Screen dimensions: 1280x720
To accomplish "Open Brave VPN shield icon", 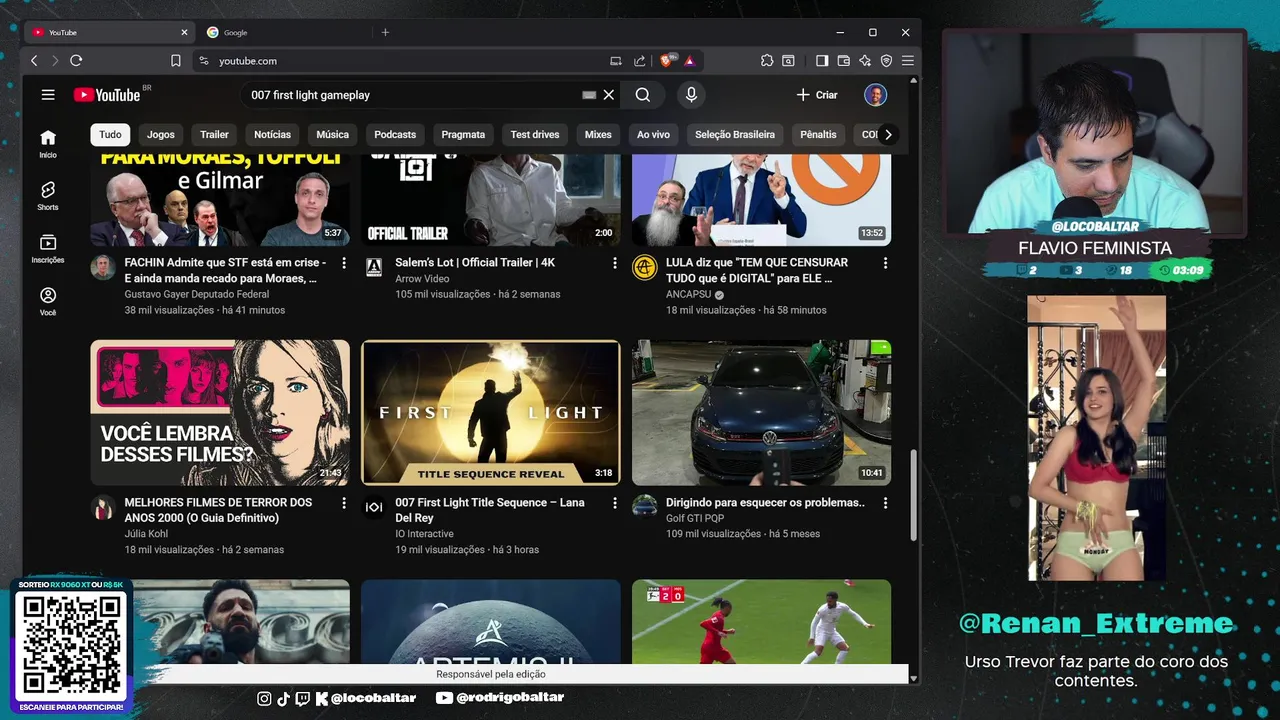I will [886, 61].
